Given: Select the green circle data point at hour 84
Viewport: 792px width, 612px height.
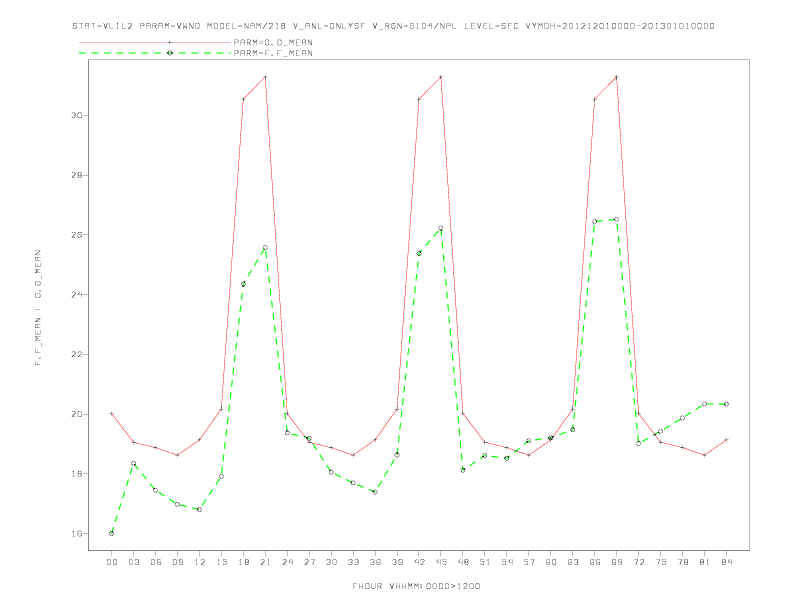Looking at the screenshot, I should pyautogui.click(x=726, y=404).
